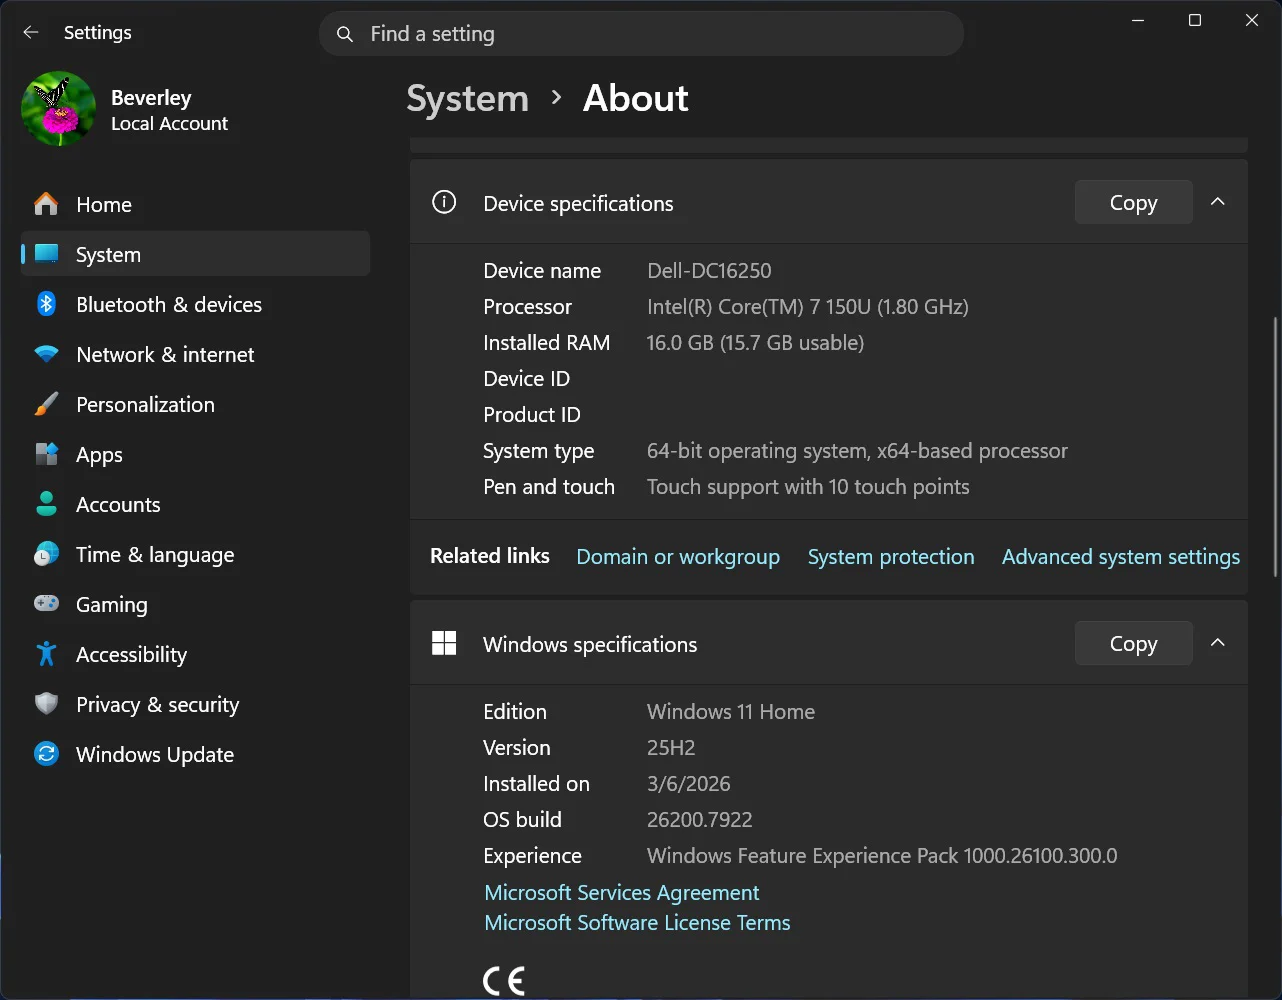Click the back arrow icon in Settings
The image size is (1282, 1000).
tap(31, 33)
